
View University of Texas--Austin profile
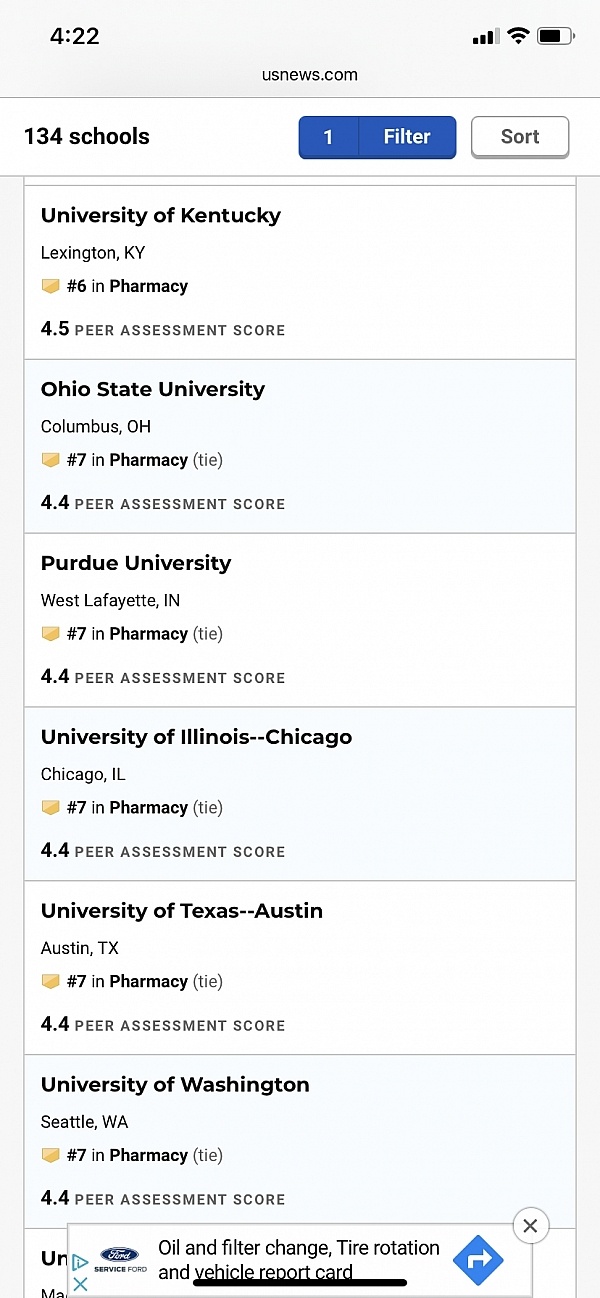pyautogui.click(x=182, y=911)
